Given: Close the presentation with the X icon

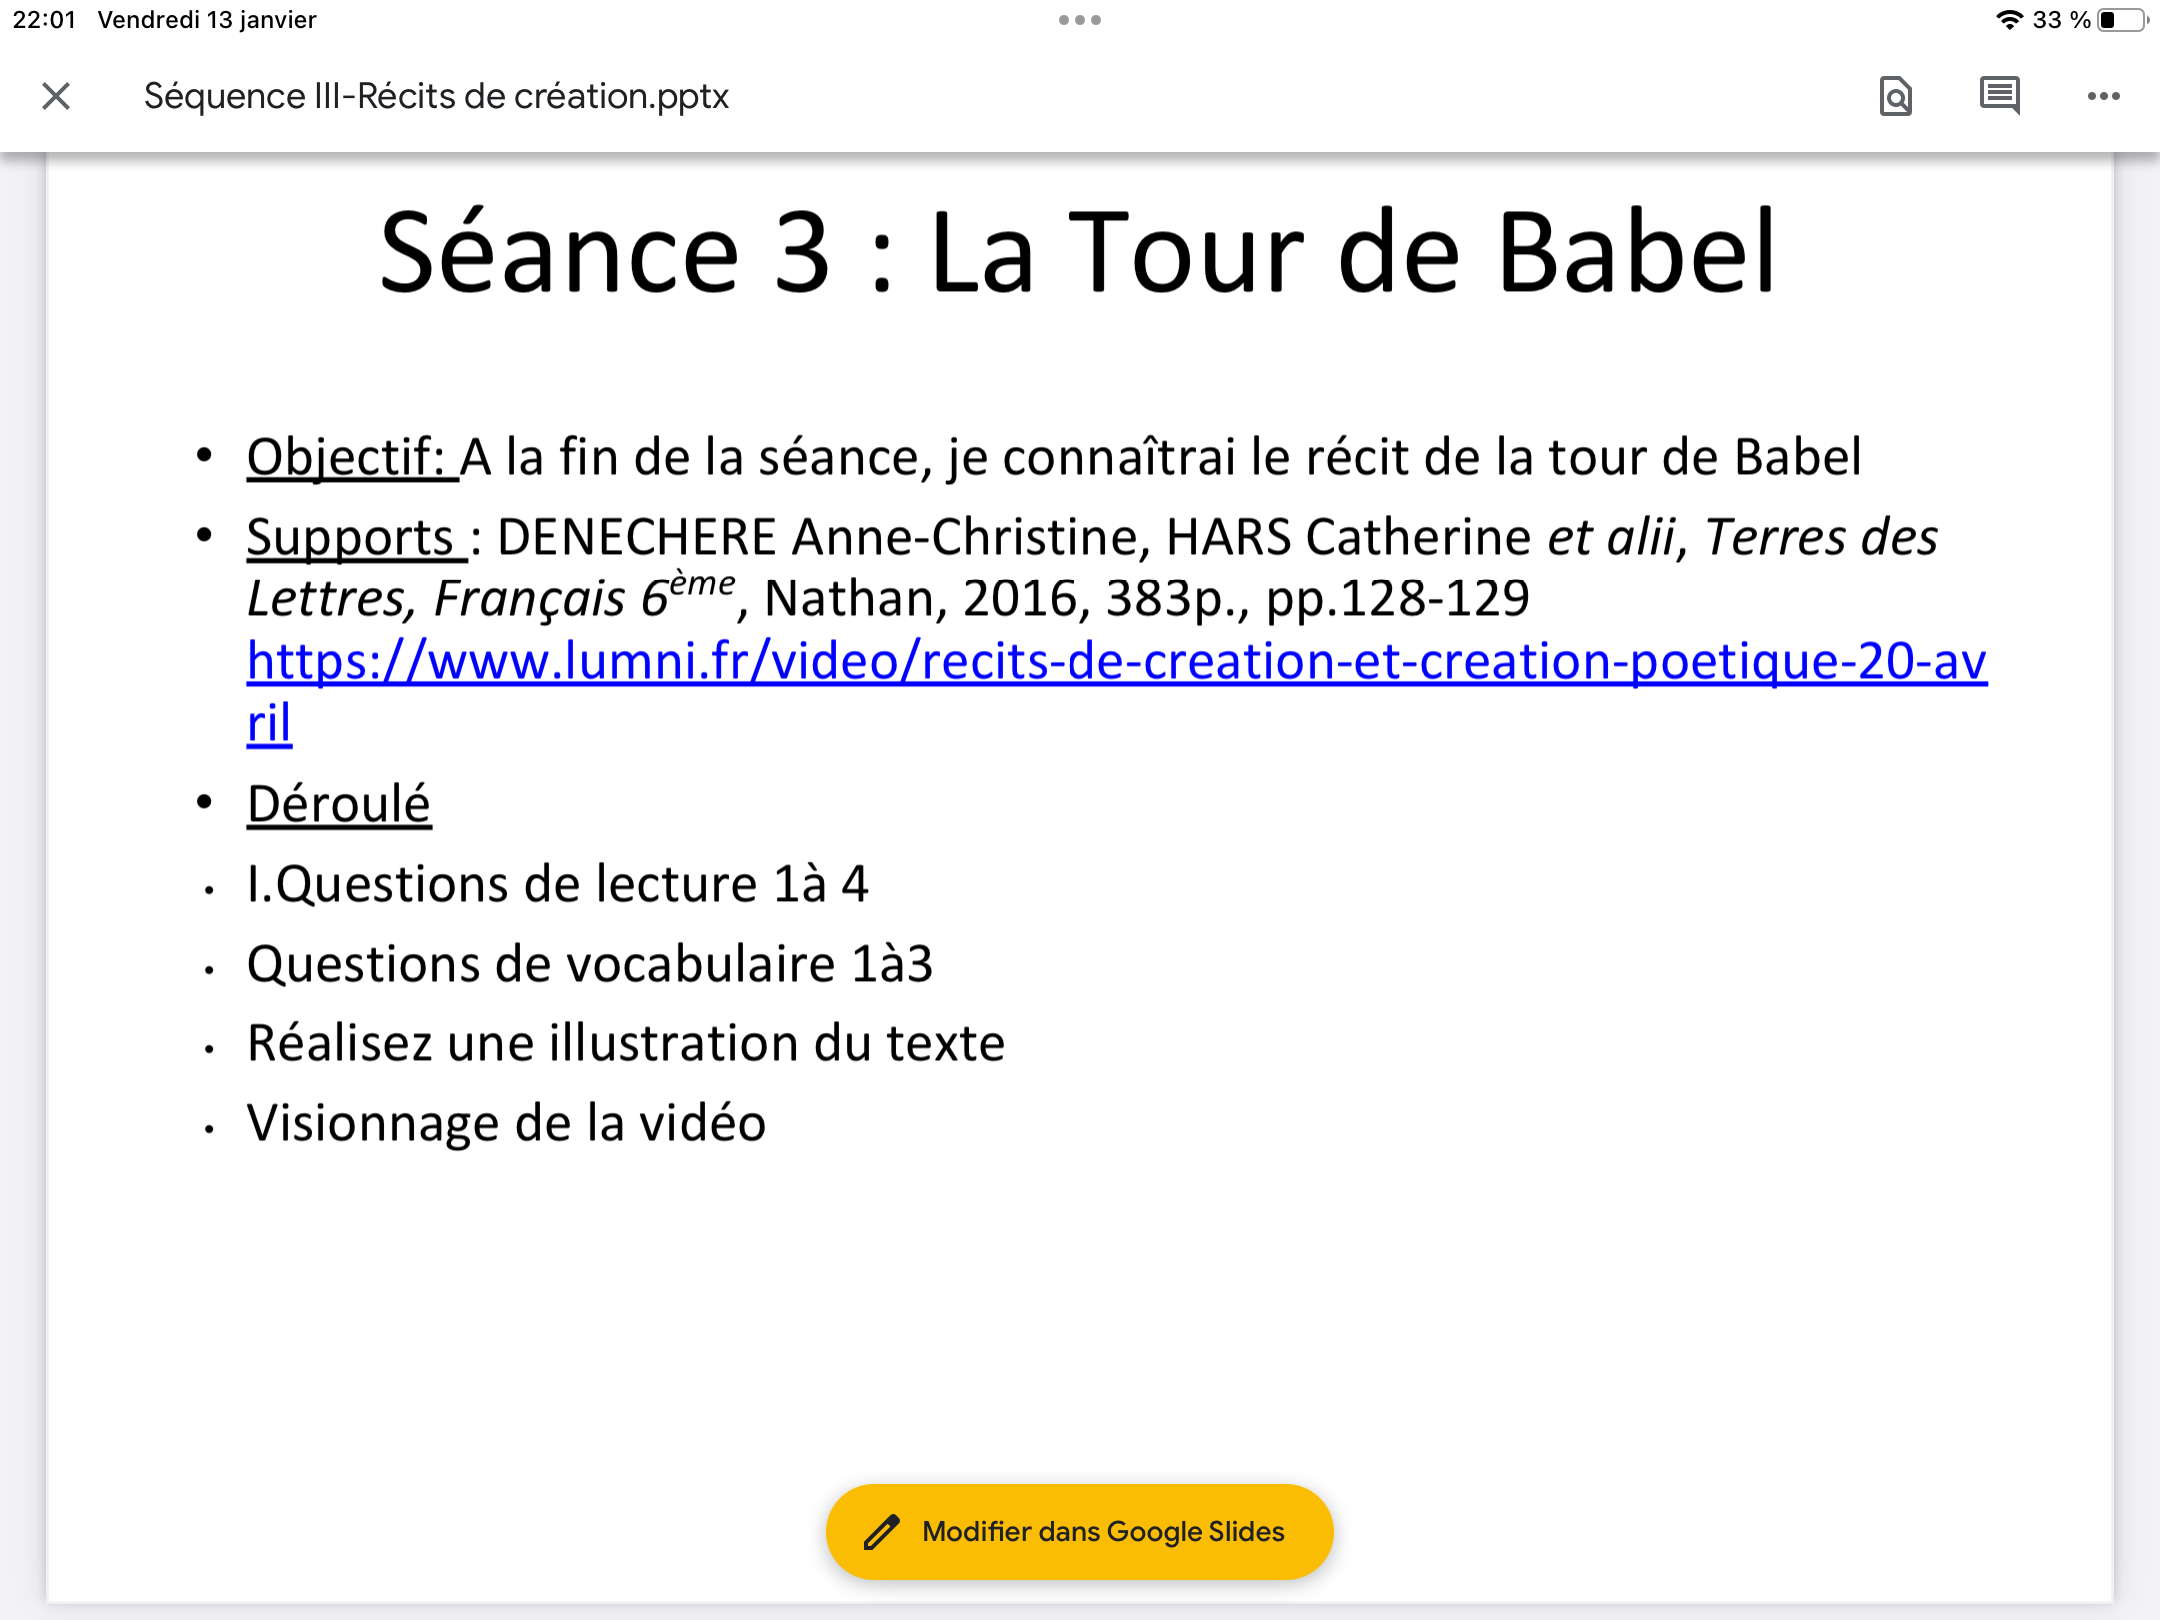Looking at the screenshot, I should (56, 96).
